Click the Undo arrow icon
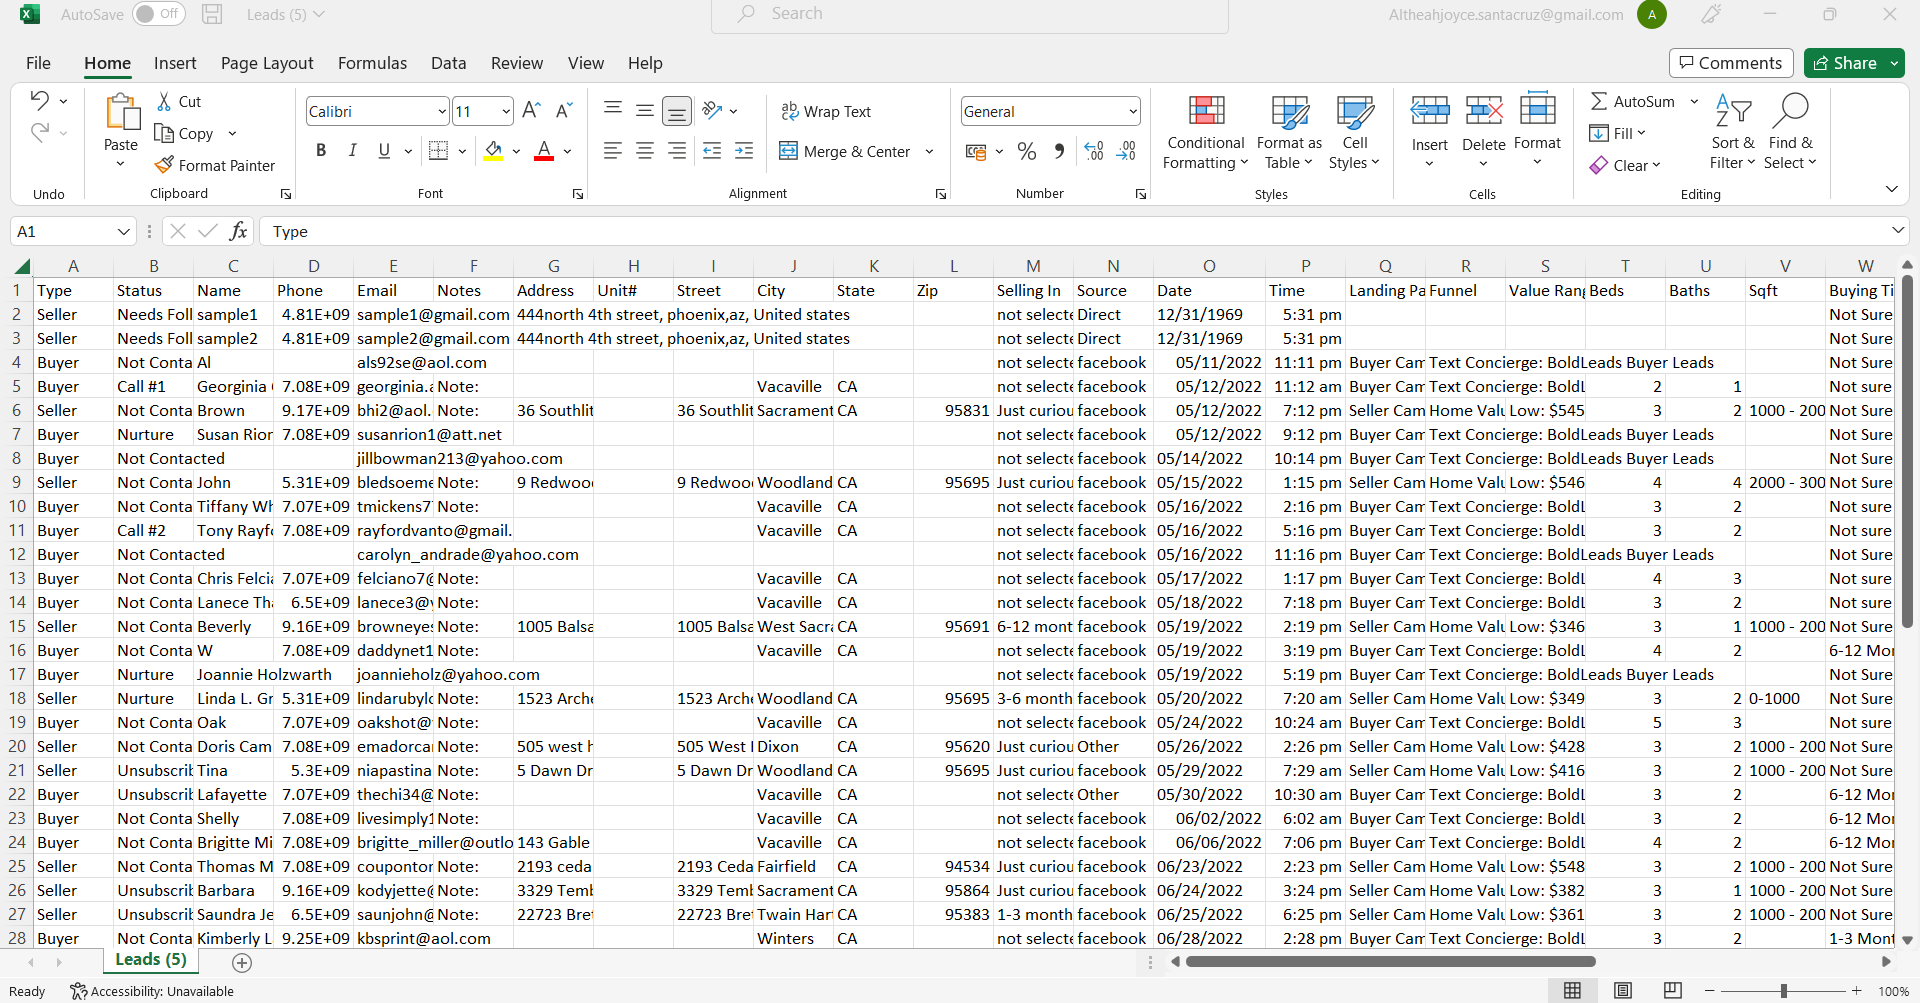Viewport: 1920px width, 1003px height. 39,100
